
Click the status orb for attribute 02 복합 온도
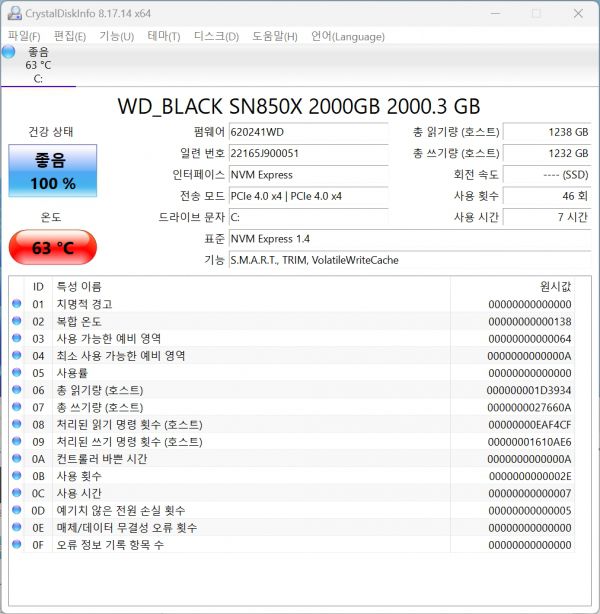[x=16, y=321]
